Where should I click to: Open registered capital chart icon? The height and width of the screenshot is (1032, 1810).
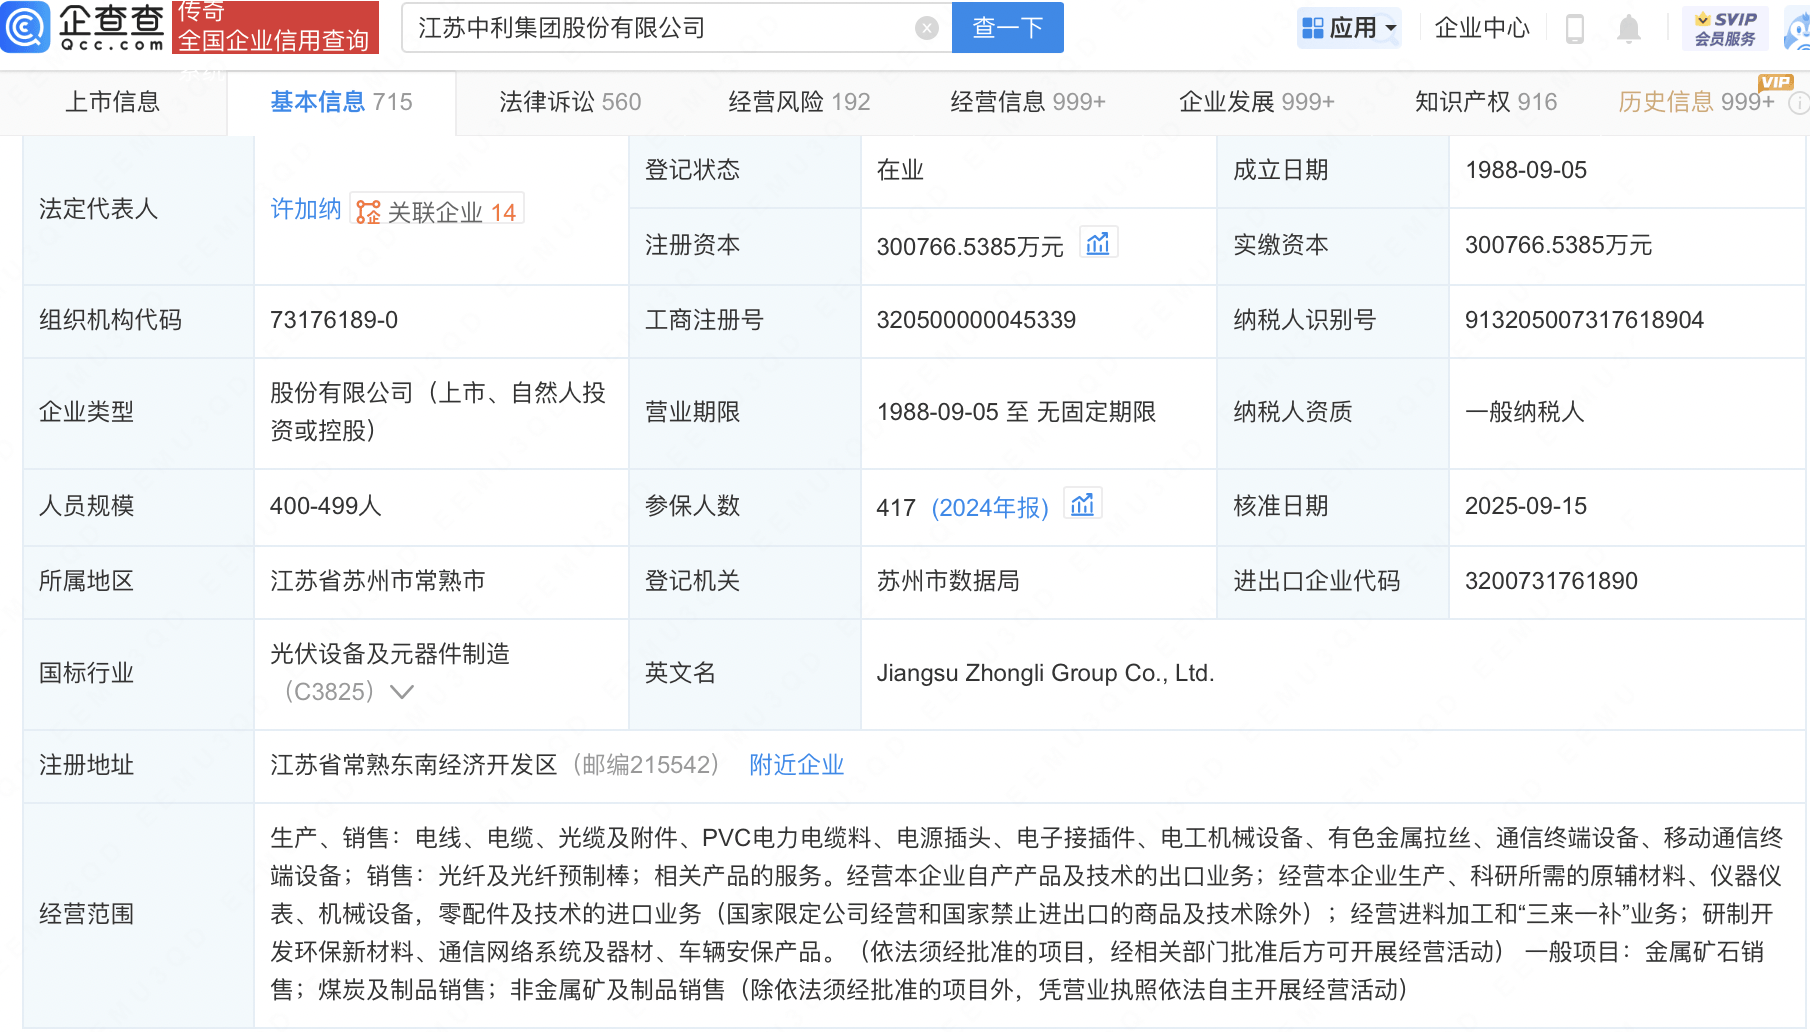point(1098,243)
